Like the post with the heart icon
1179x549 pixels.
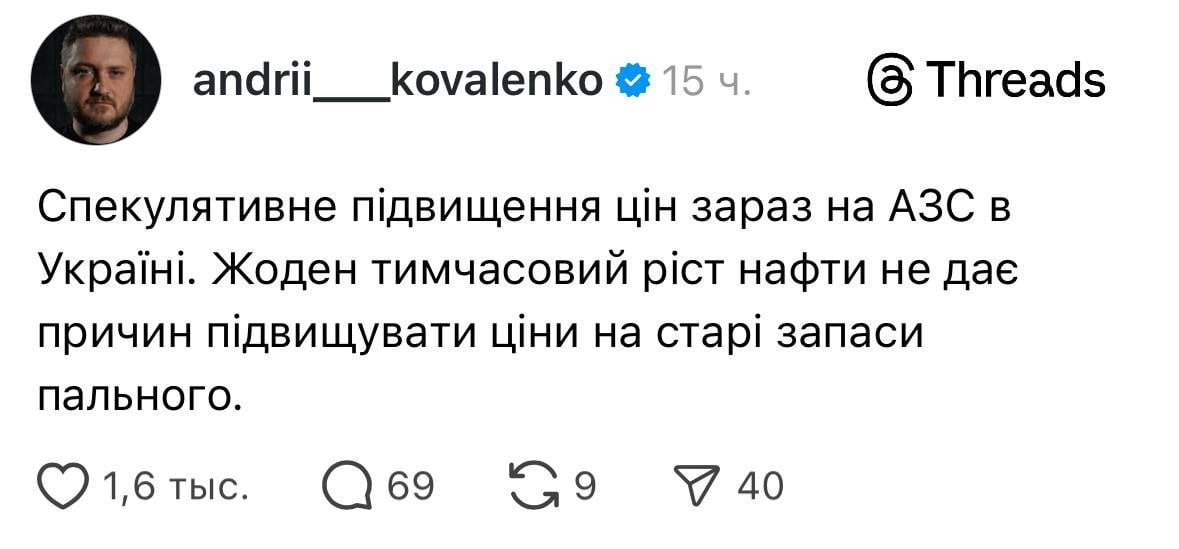tap(64, 487)
